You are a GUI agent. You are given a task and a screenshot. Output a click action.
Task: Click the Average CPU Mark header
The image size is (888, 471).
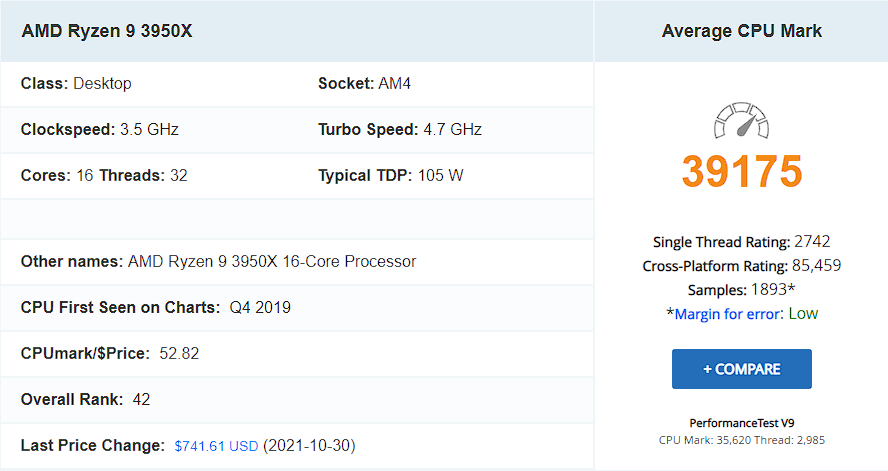click(x=741, y=31)
